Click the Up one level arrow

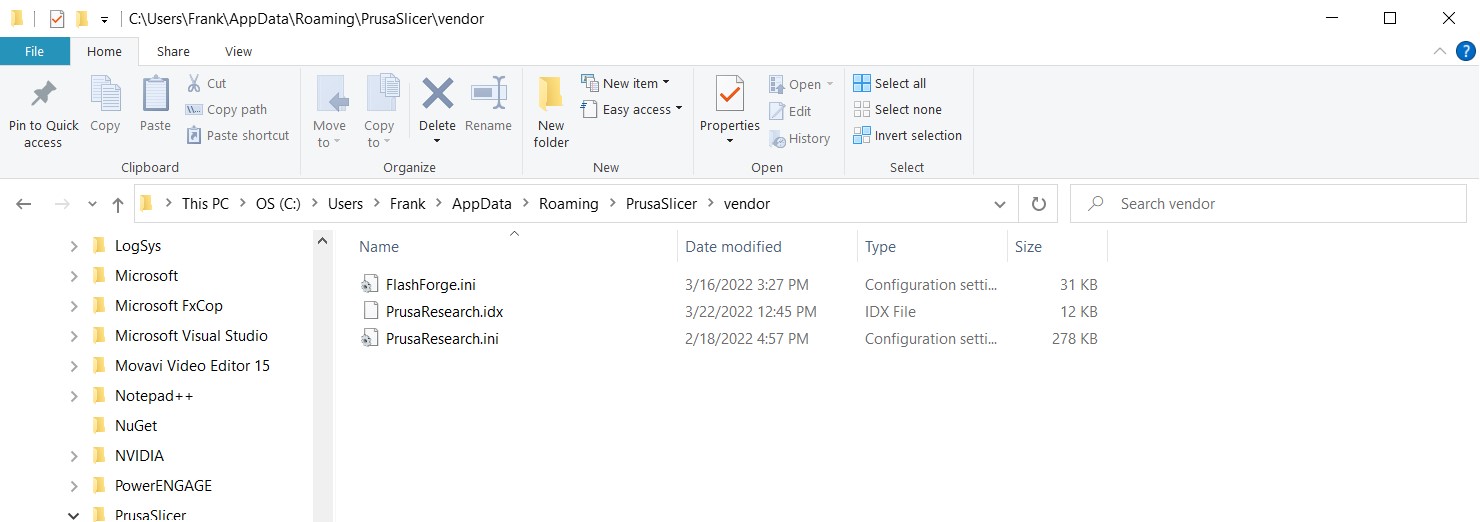(118, 204)
